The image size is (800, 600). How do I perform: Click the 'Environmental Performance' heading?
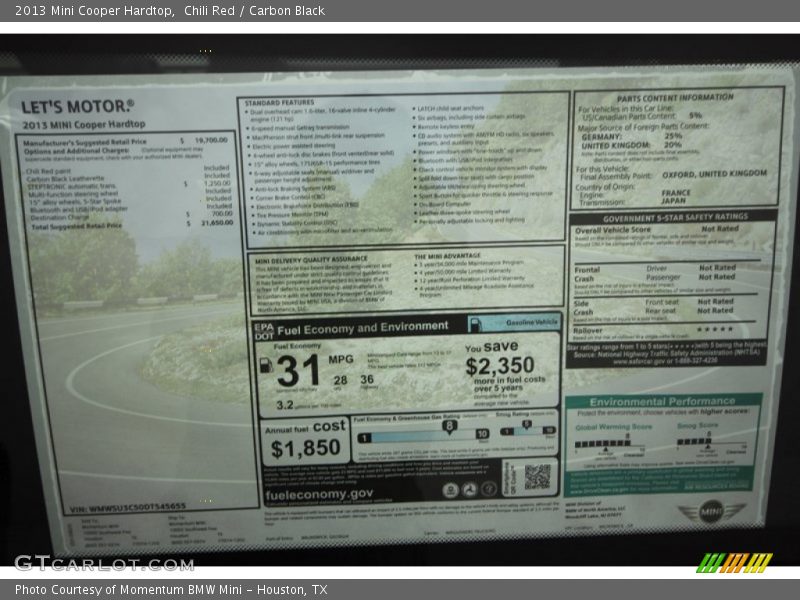tap(662, 401)
